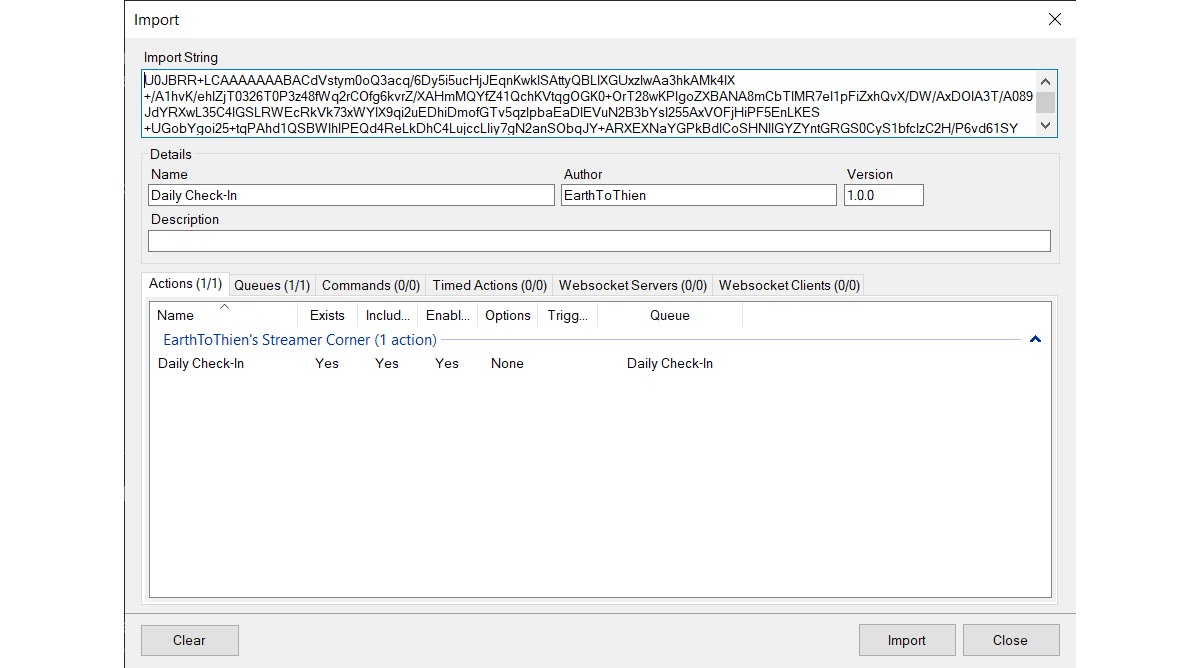Close the Import dialog with the X icon
The image size is (1200, 668).
click(1054, 20)
